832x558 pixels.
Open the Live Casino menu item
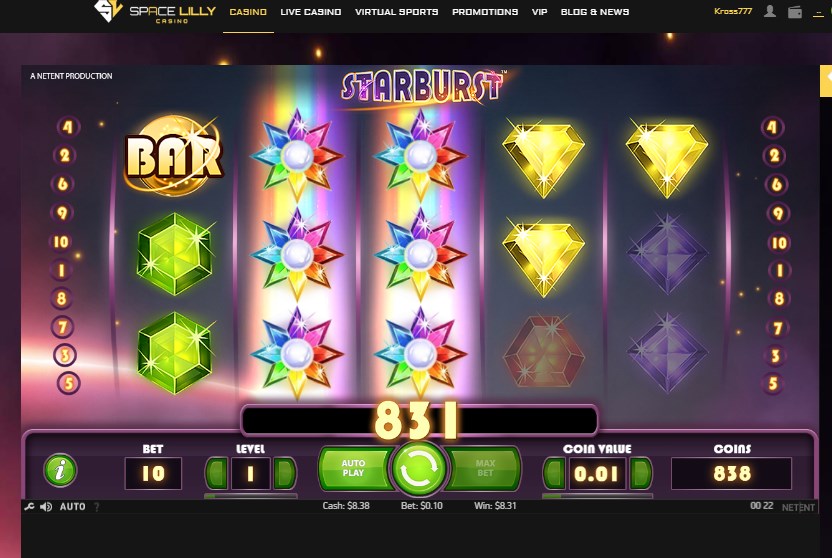click(x=311, y=12)
